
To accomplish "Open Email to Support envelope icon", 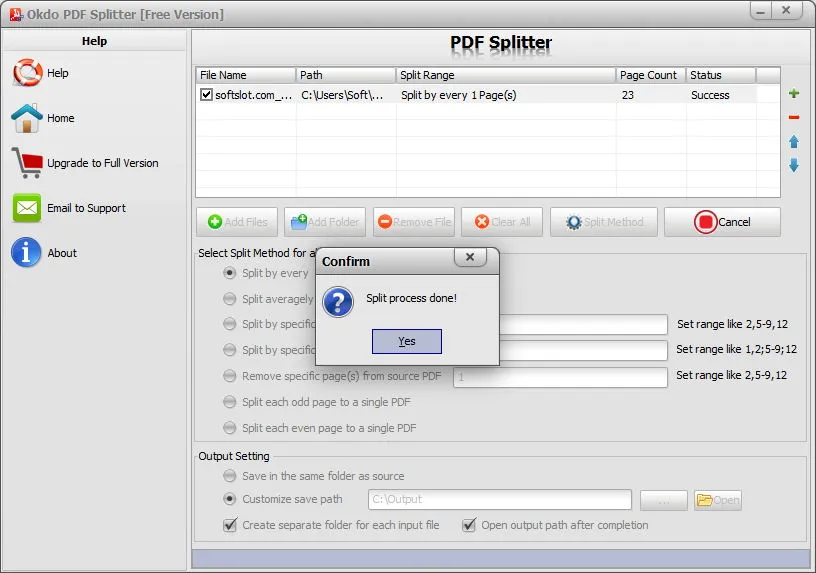I will (27, 208).
